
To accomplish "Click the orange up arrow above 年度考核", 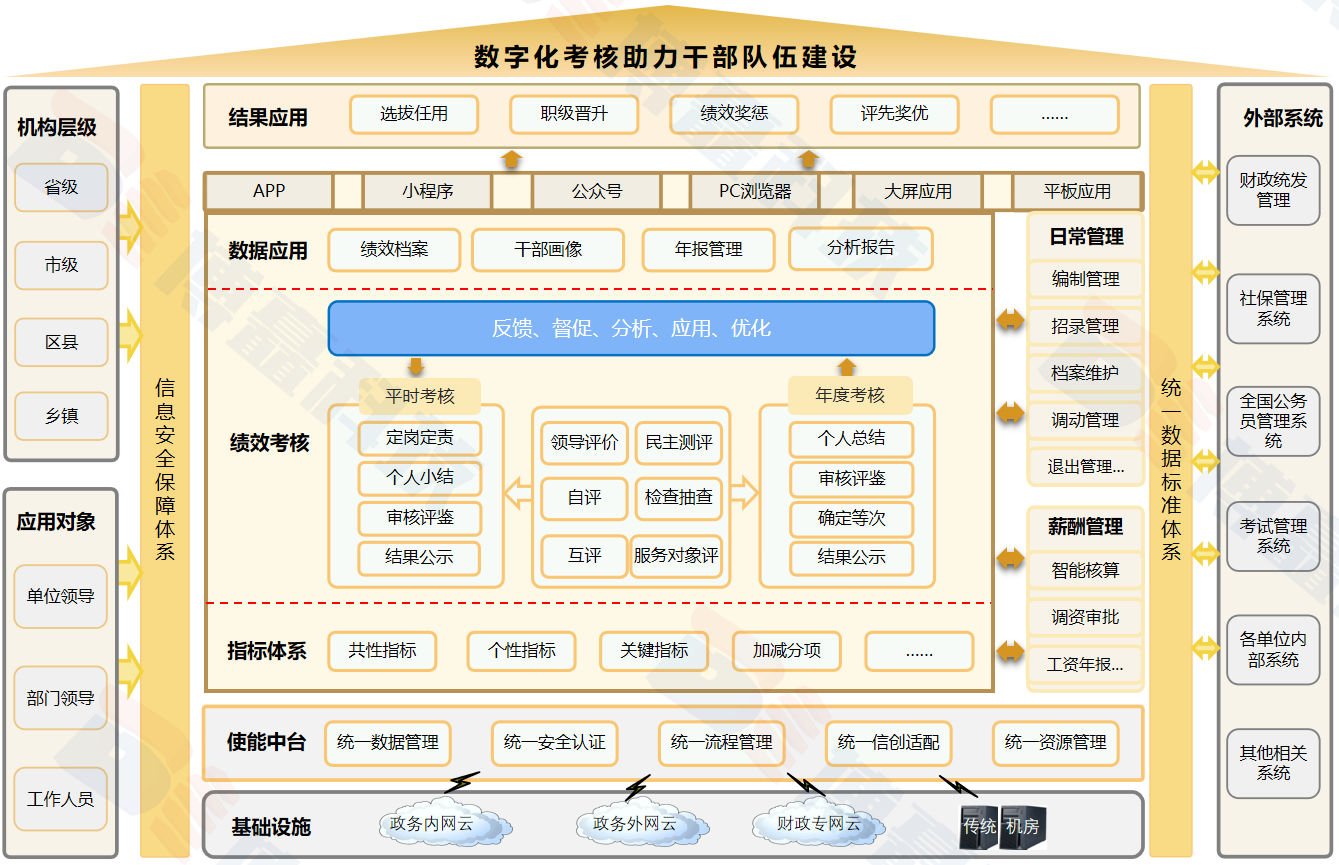I will click(847, 366).
